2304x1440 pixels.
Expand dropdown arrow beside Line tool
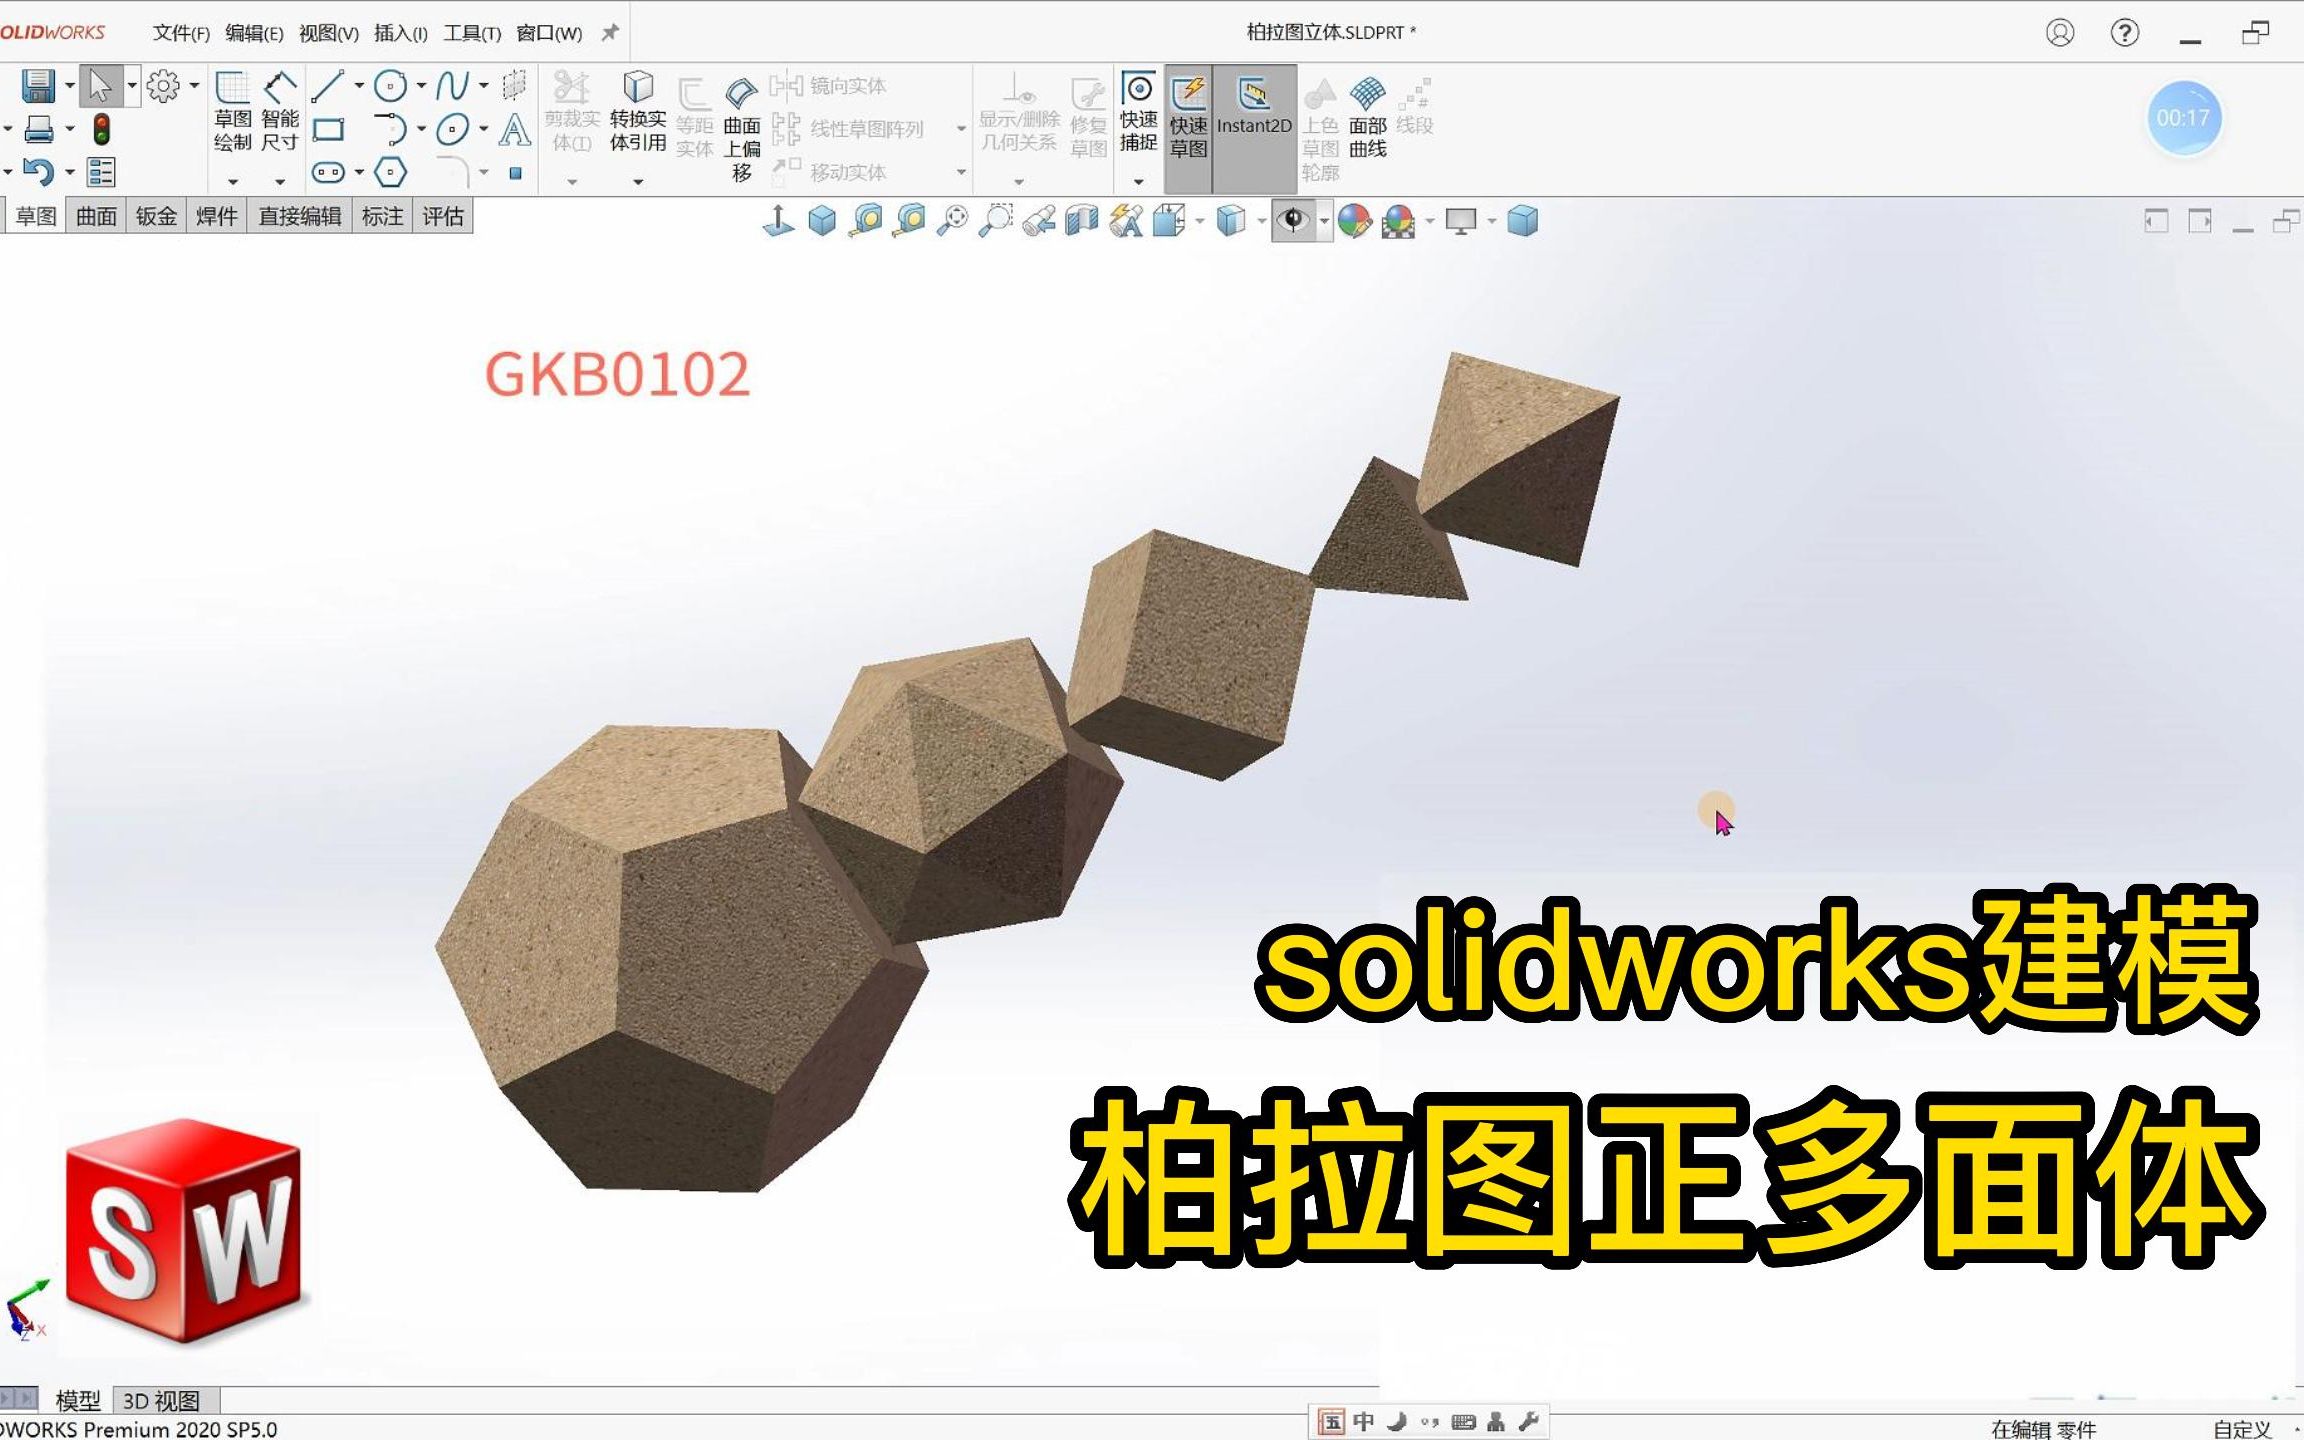[359, 86]
